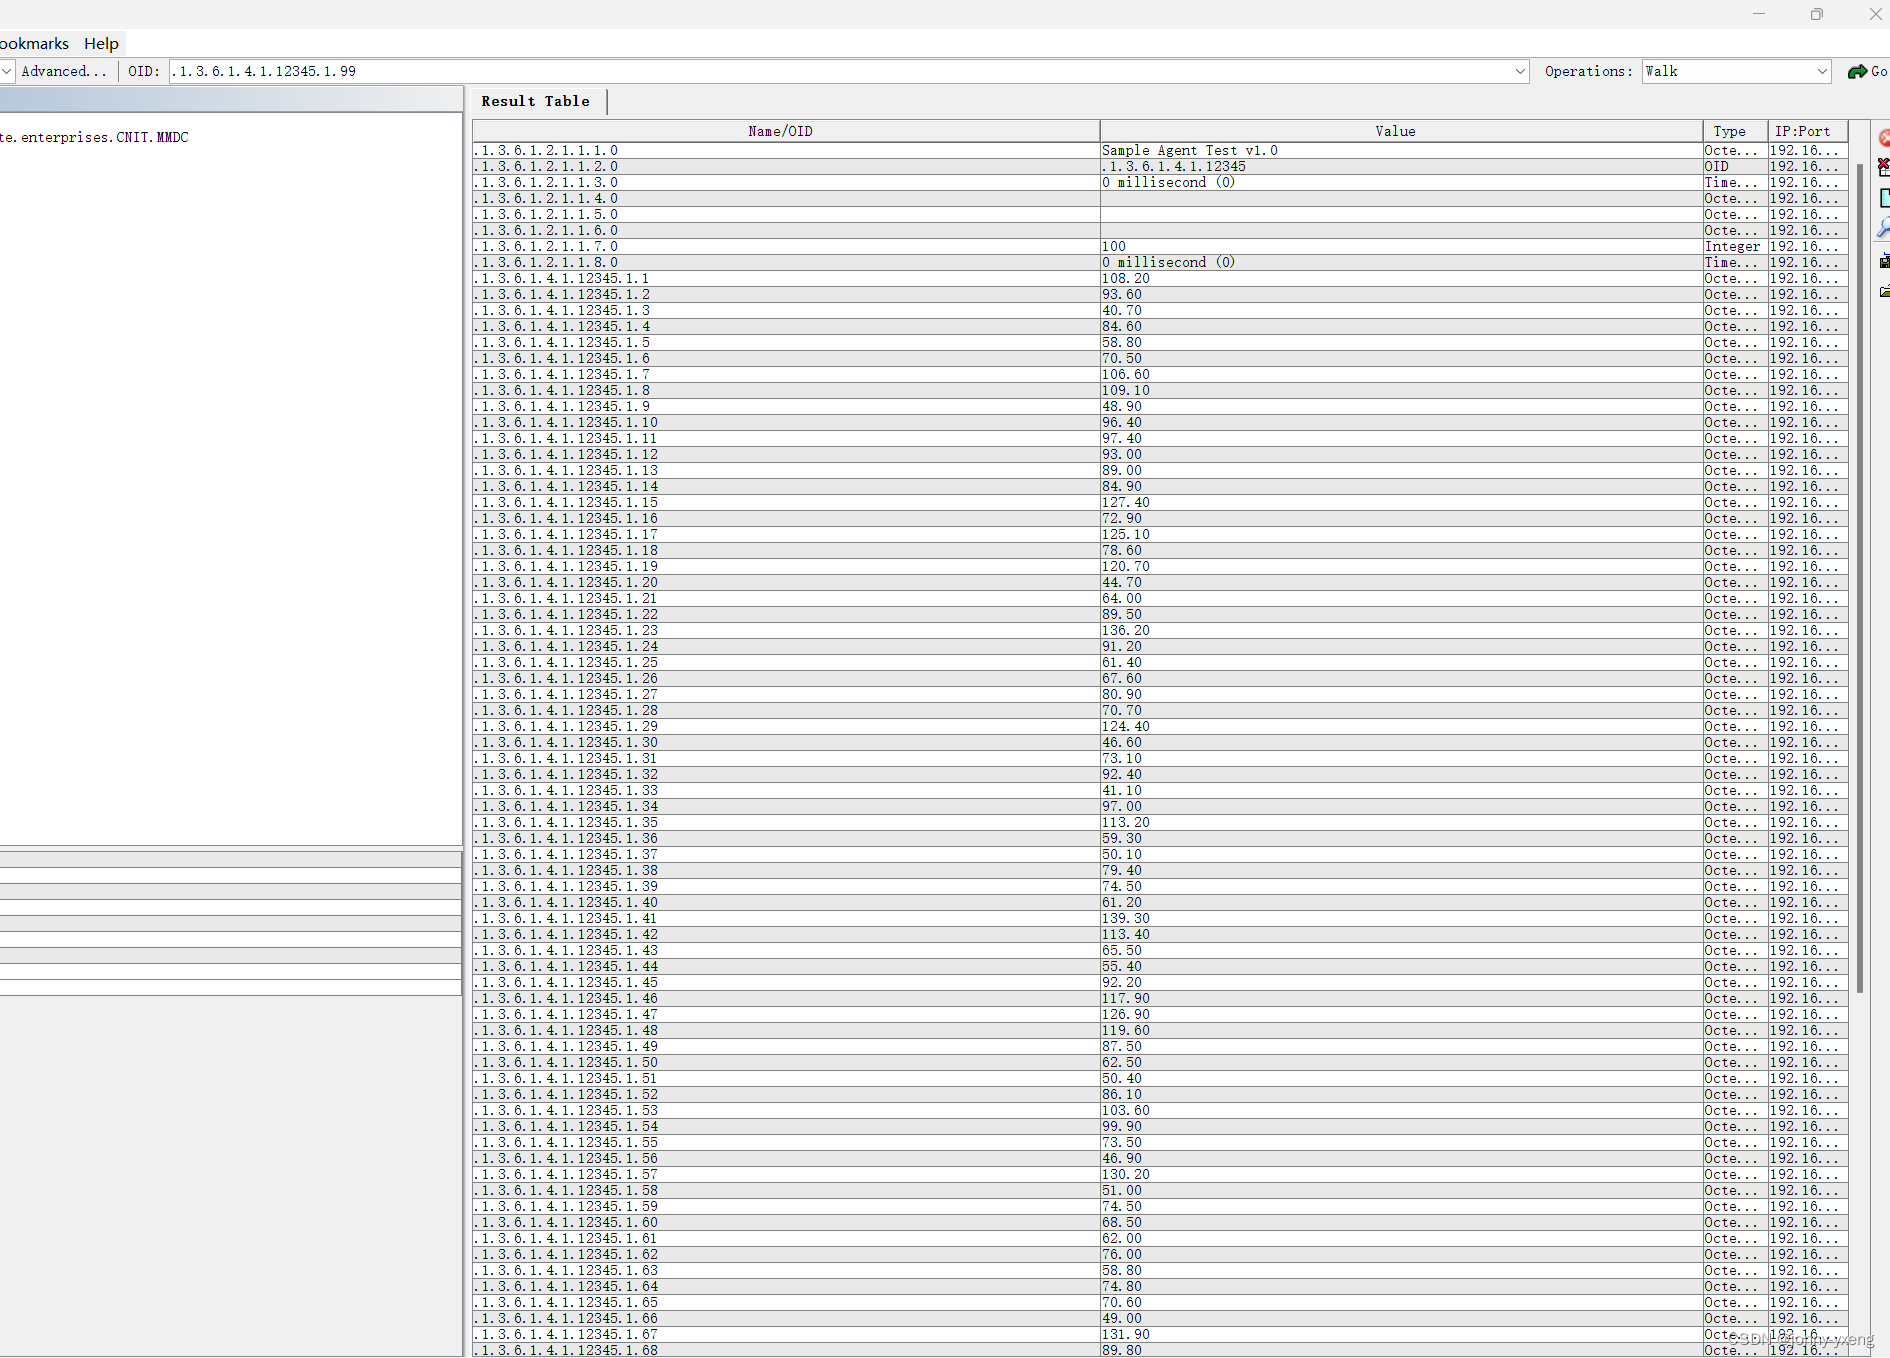The height and width of the screenshot is (1358, 1890).
Task: Click the green Go arrow icon
Action: [1857, 71]
